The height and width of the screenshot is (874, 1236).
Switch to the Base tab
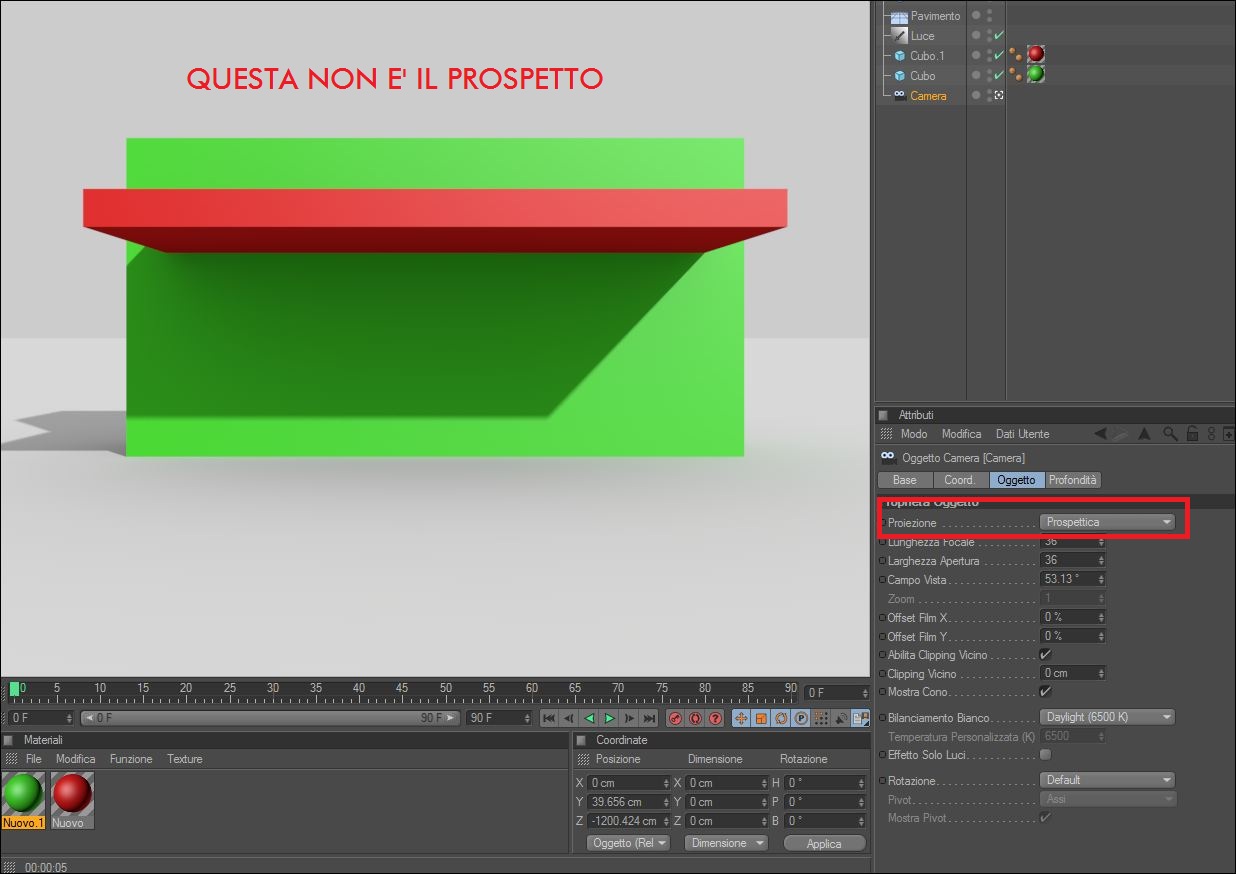pyautogui.click(x=904, y=480)
